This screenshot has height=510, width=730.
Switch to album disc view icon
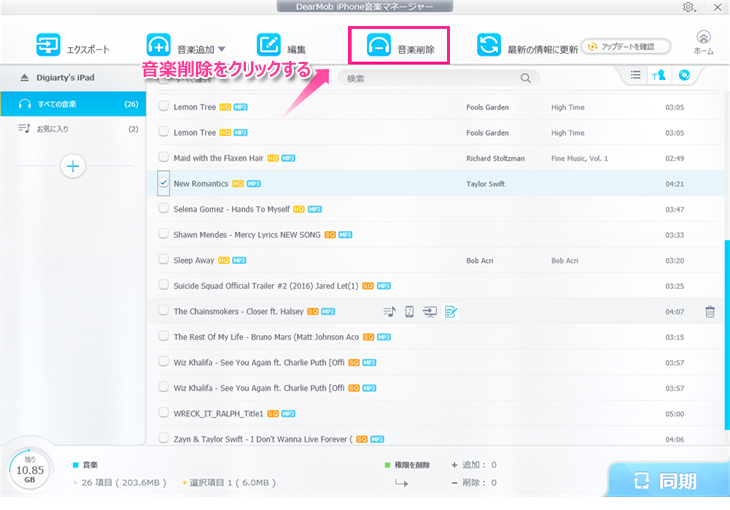click(x=684, y=75)
